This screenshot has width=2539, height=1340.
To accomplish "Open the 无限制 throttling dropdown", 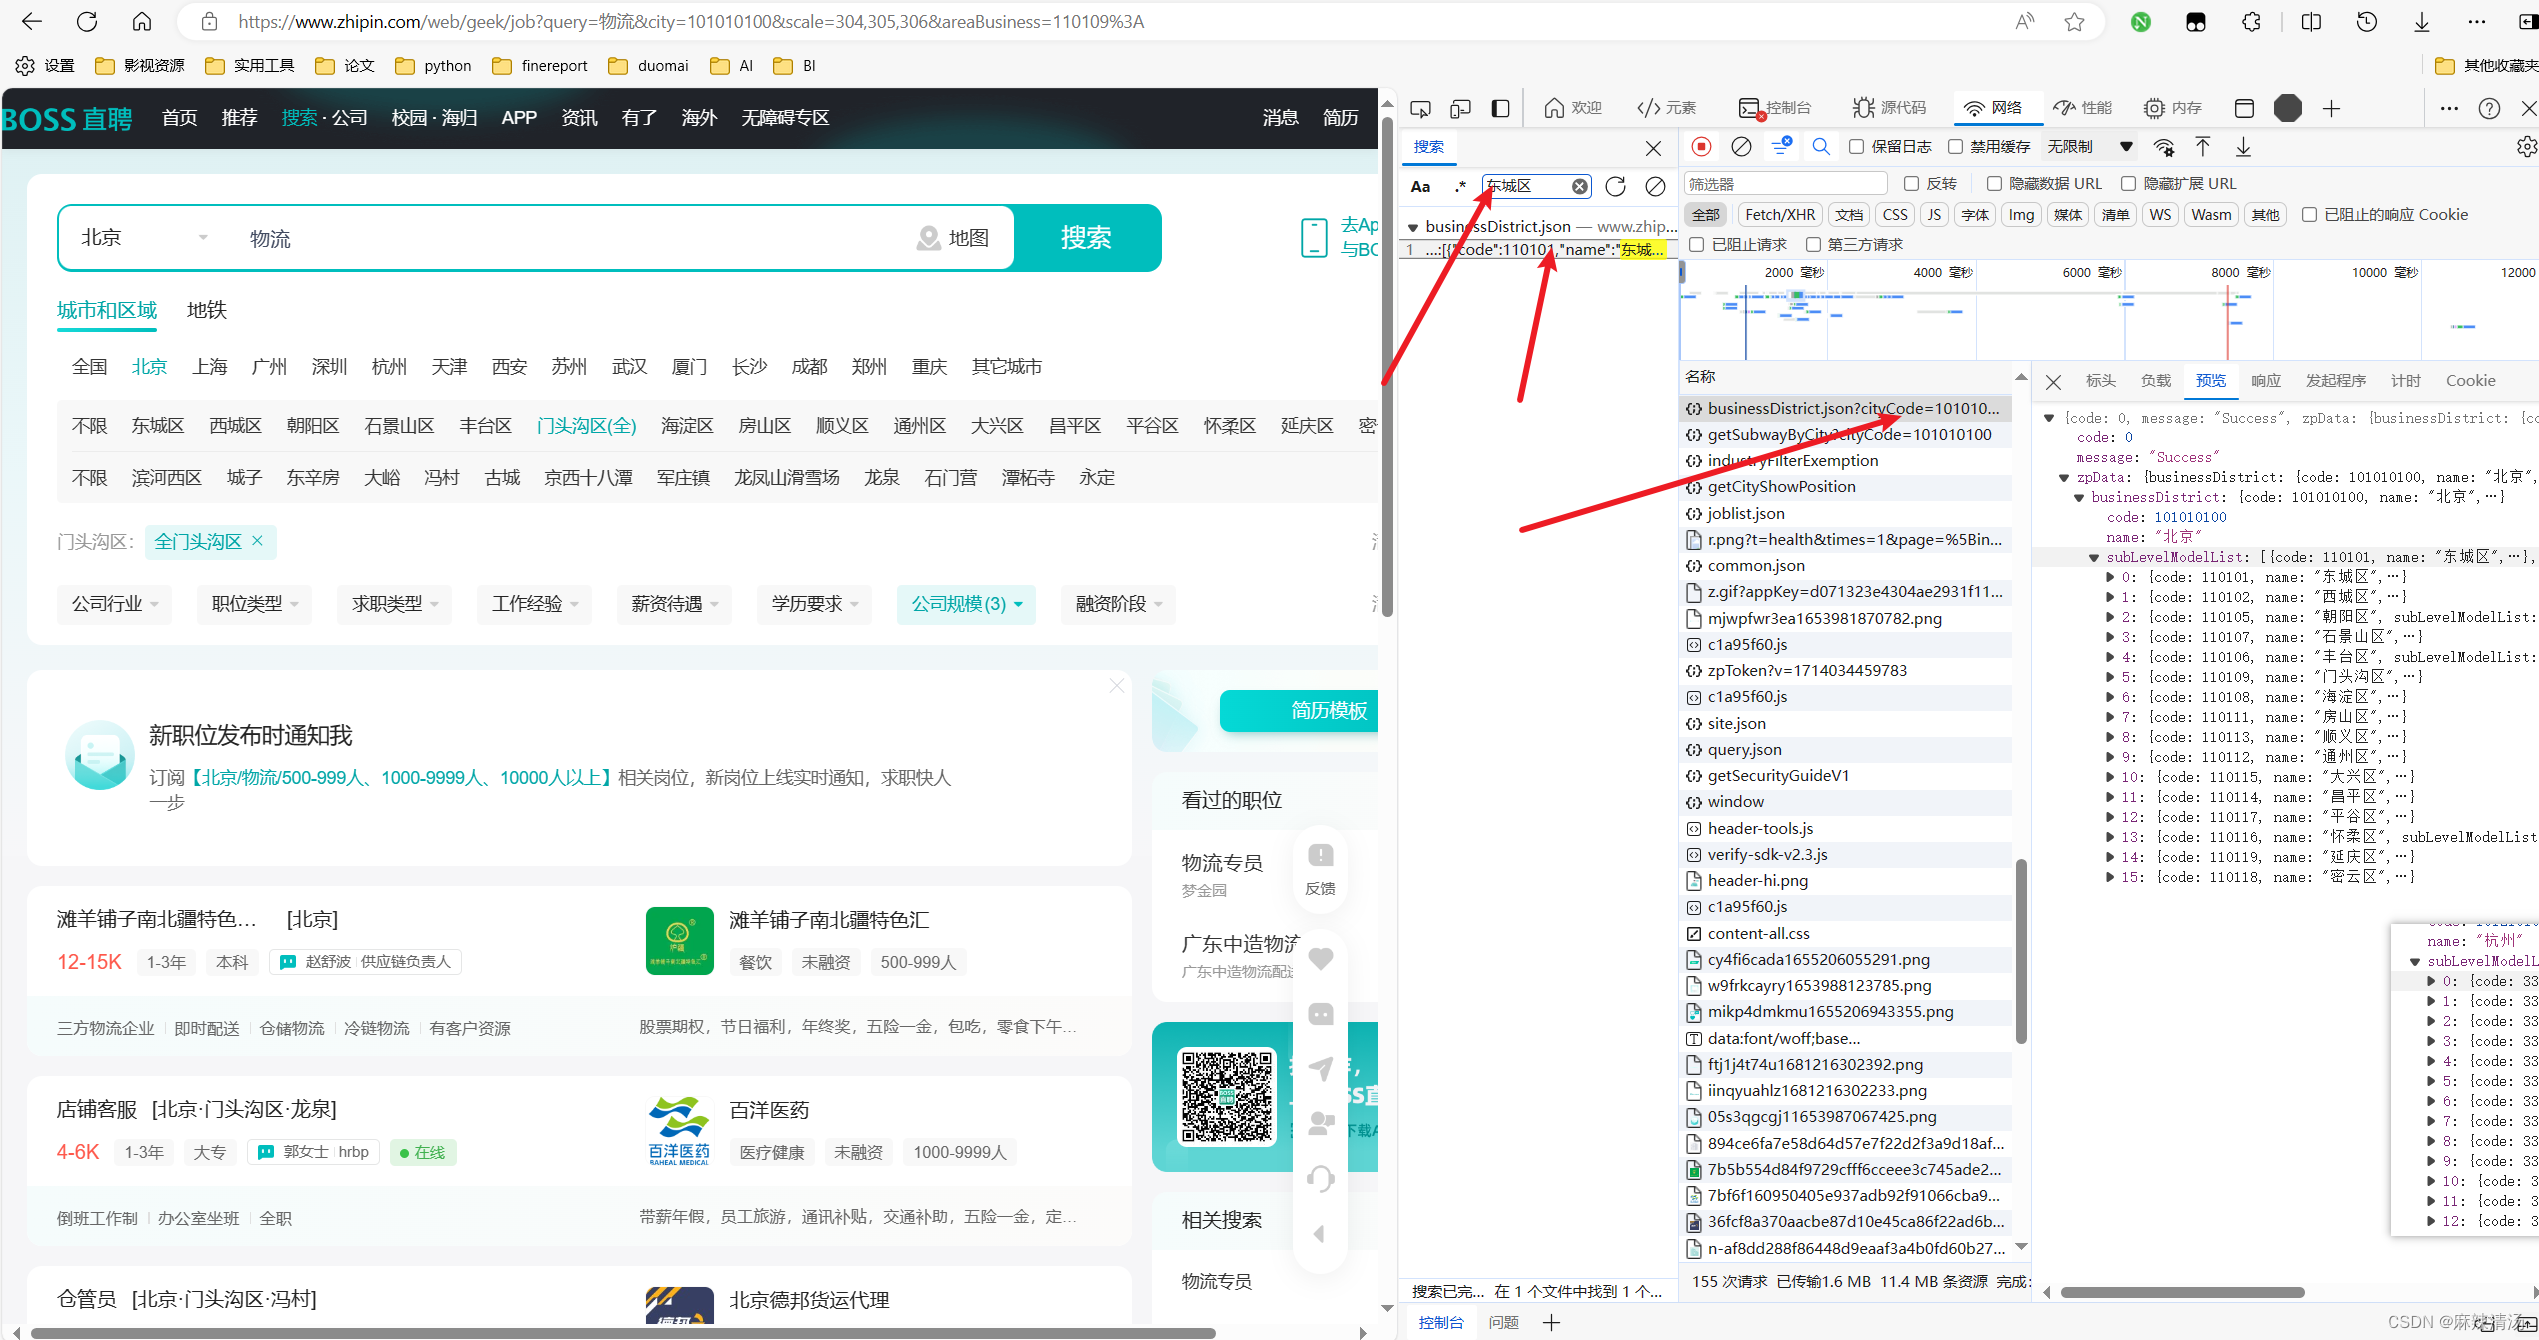I will [2090, 147].
